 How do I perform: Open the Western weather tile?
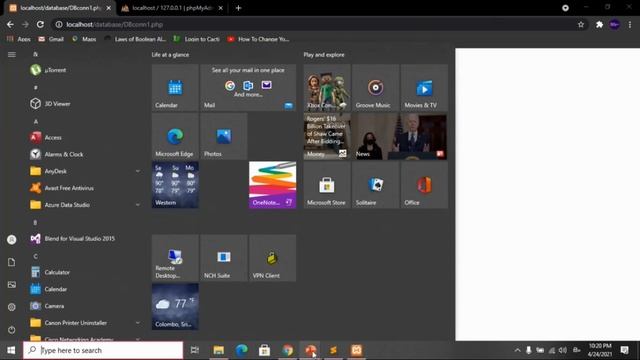(x=175, y=185)
